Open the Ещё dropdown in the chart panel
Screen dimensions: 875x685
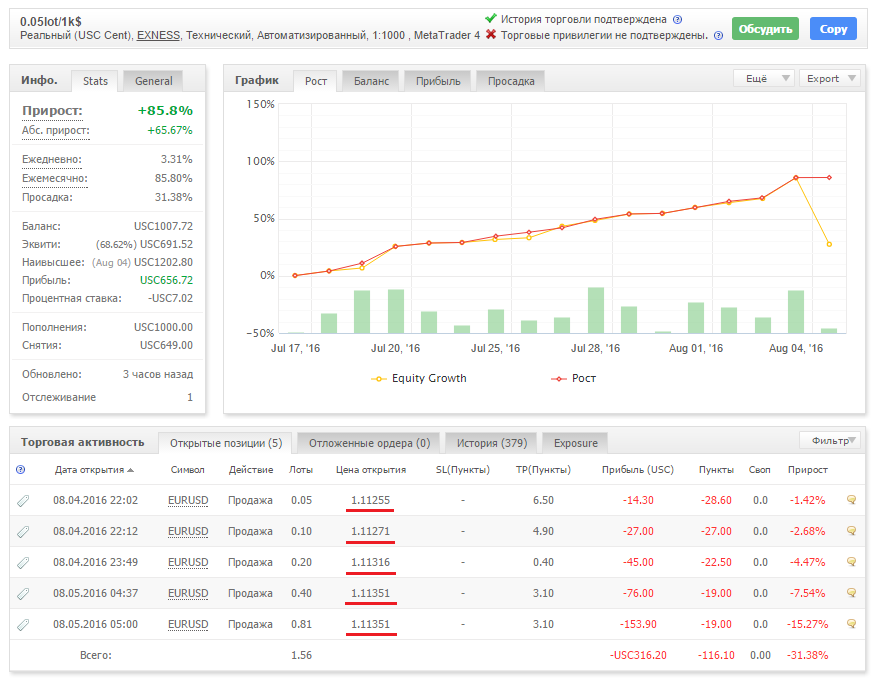(x=763, y=79)
